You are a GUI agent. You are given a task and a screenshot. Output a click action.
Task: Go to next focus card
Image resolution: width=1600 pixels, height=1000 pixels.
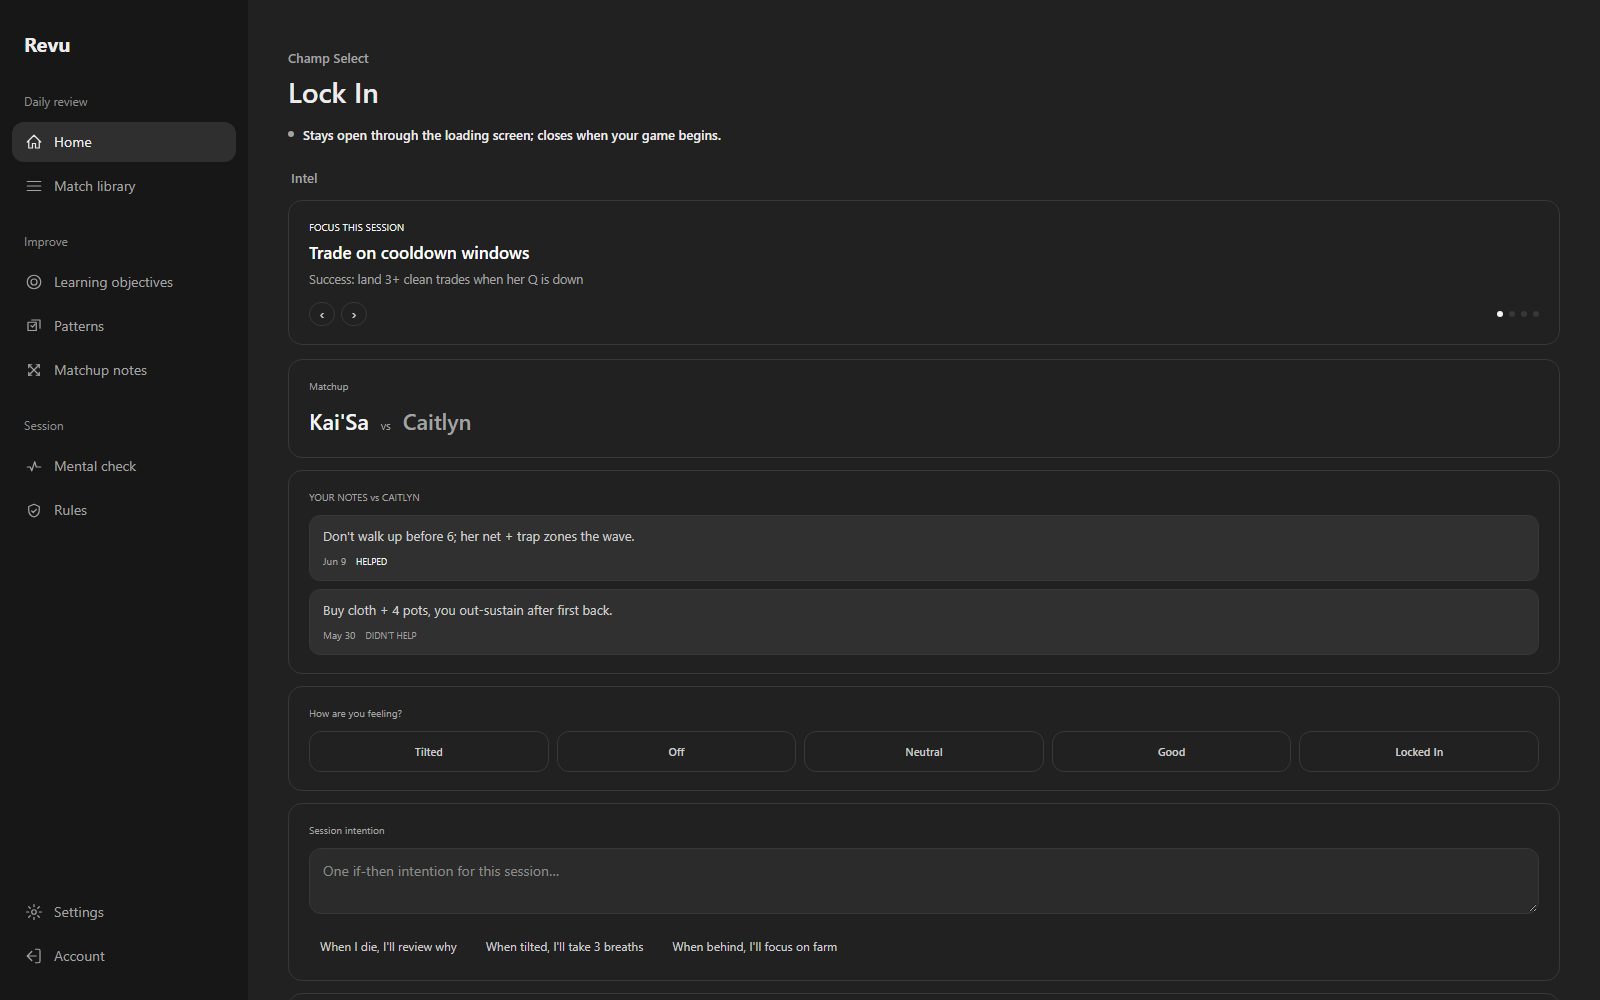354,315
